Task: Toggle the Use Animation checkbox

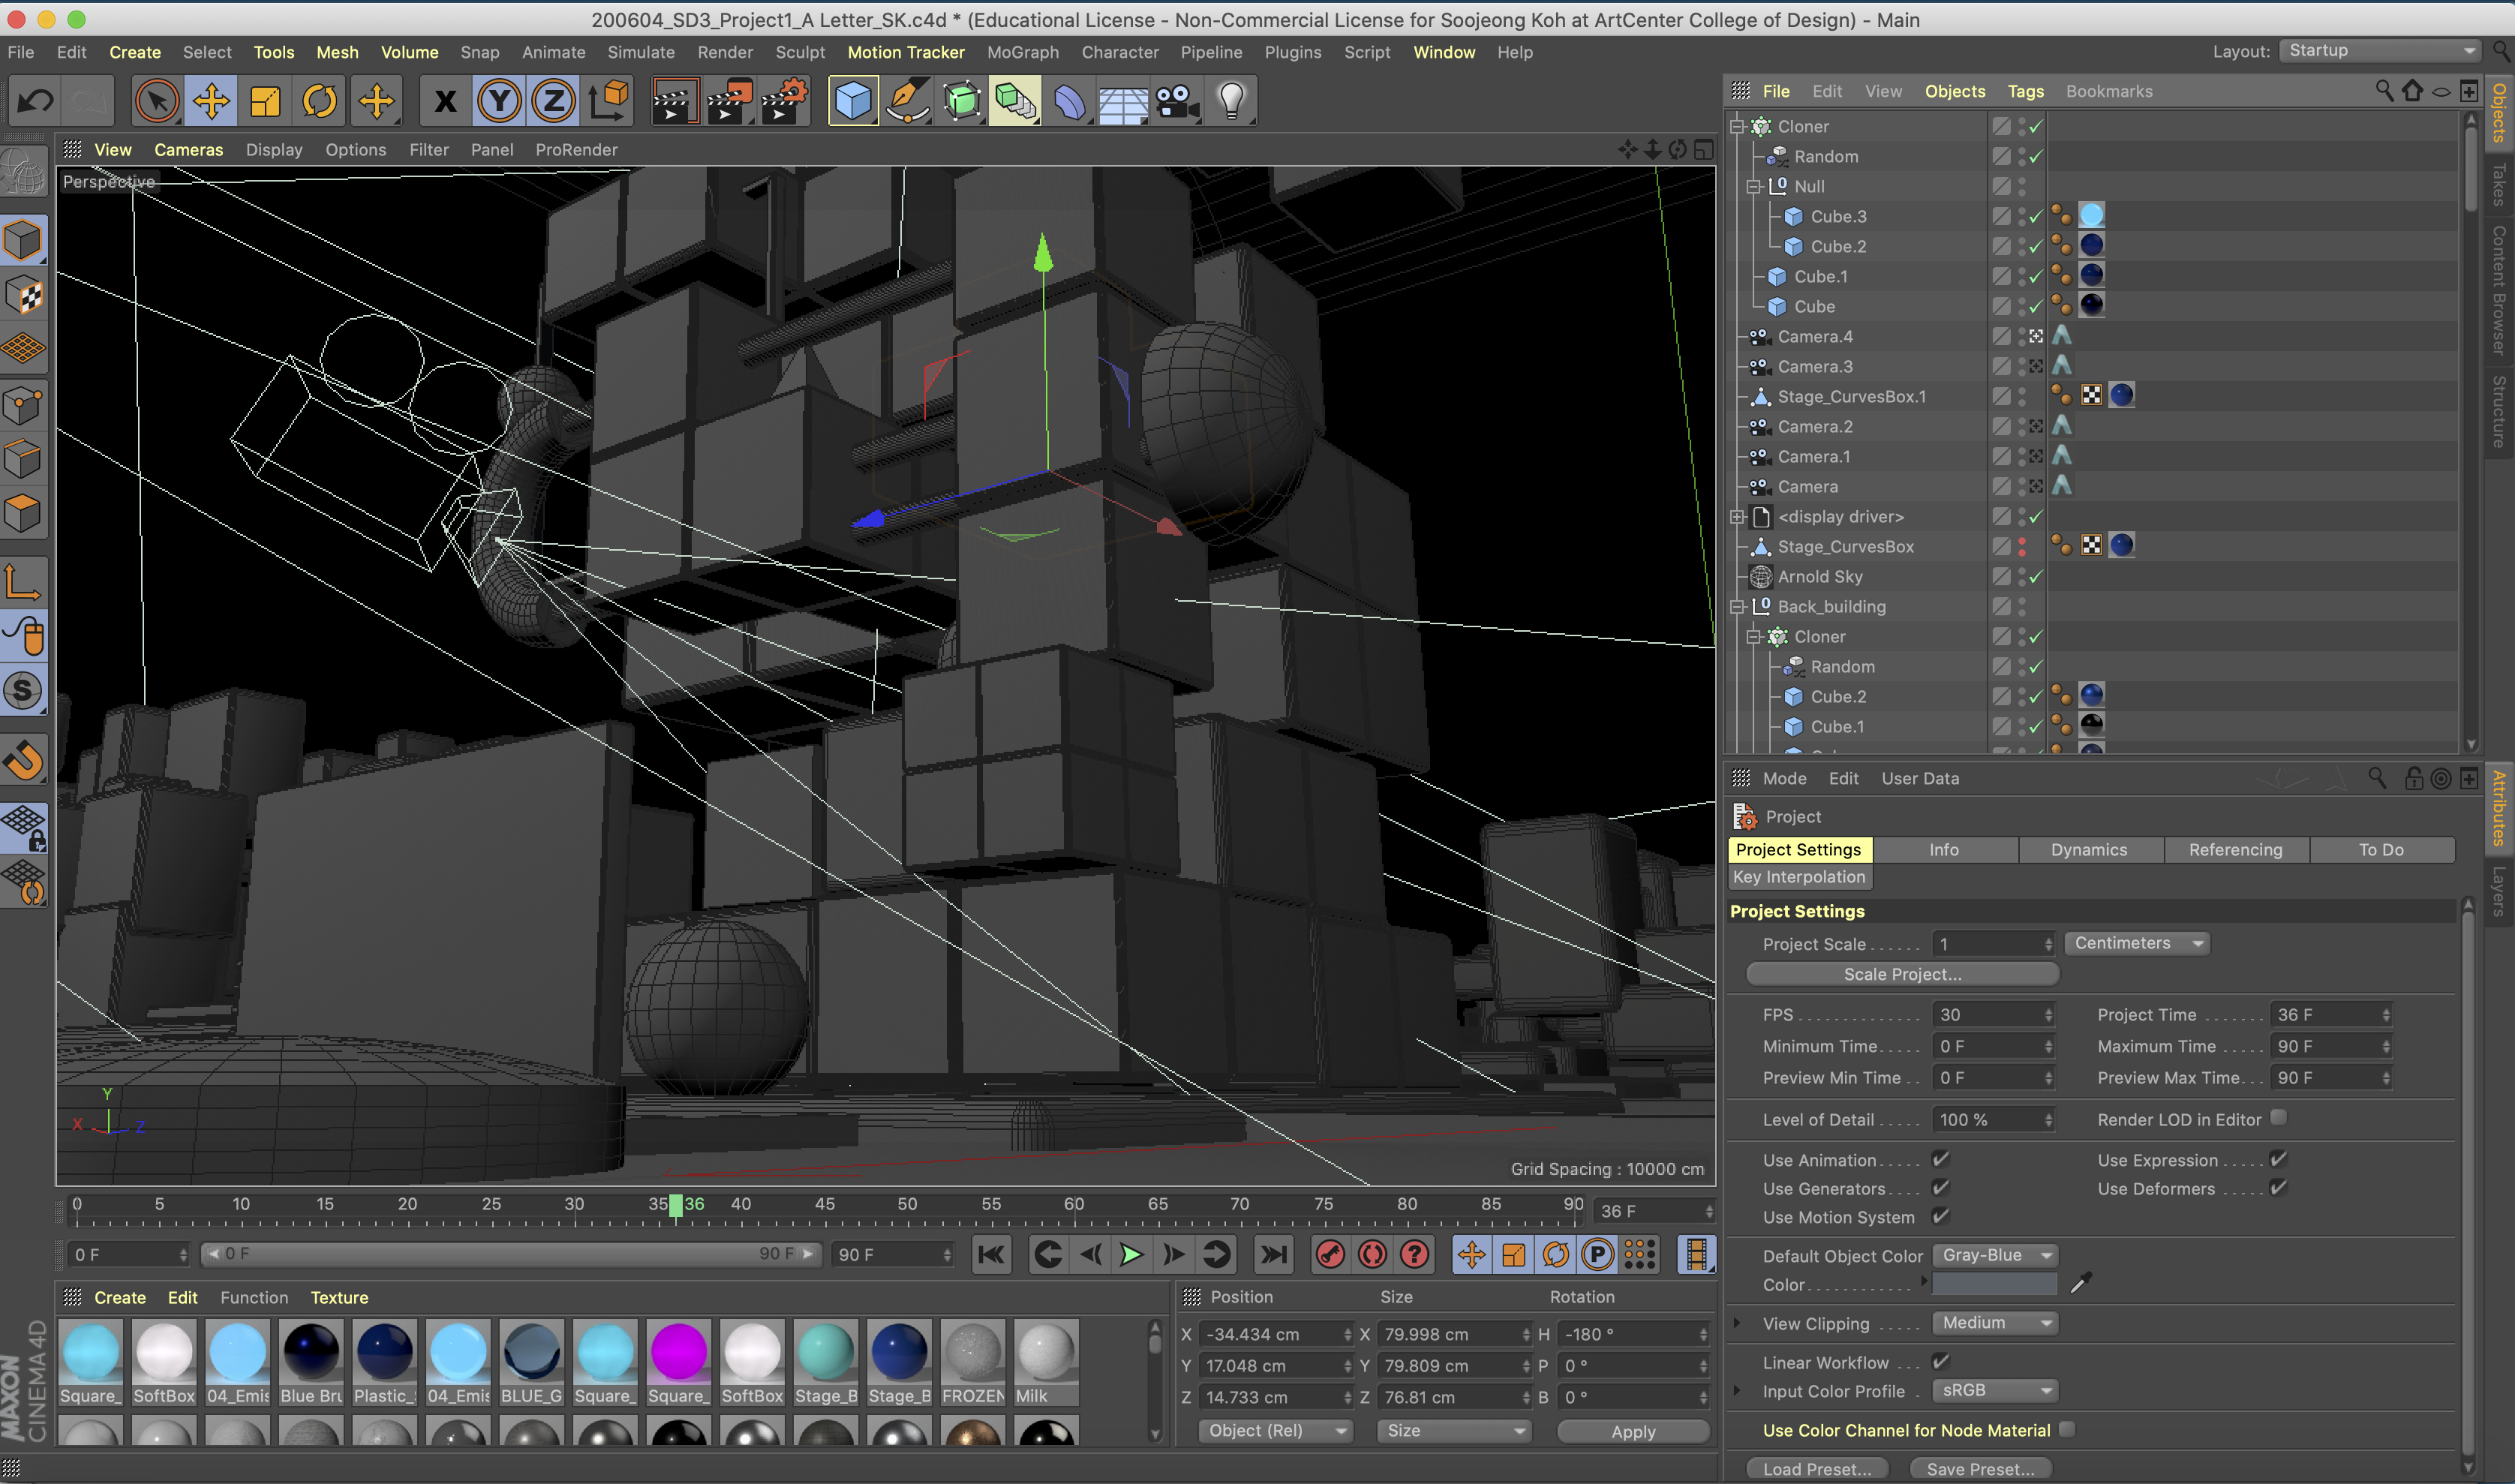Action: pos(1940,1159)
